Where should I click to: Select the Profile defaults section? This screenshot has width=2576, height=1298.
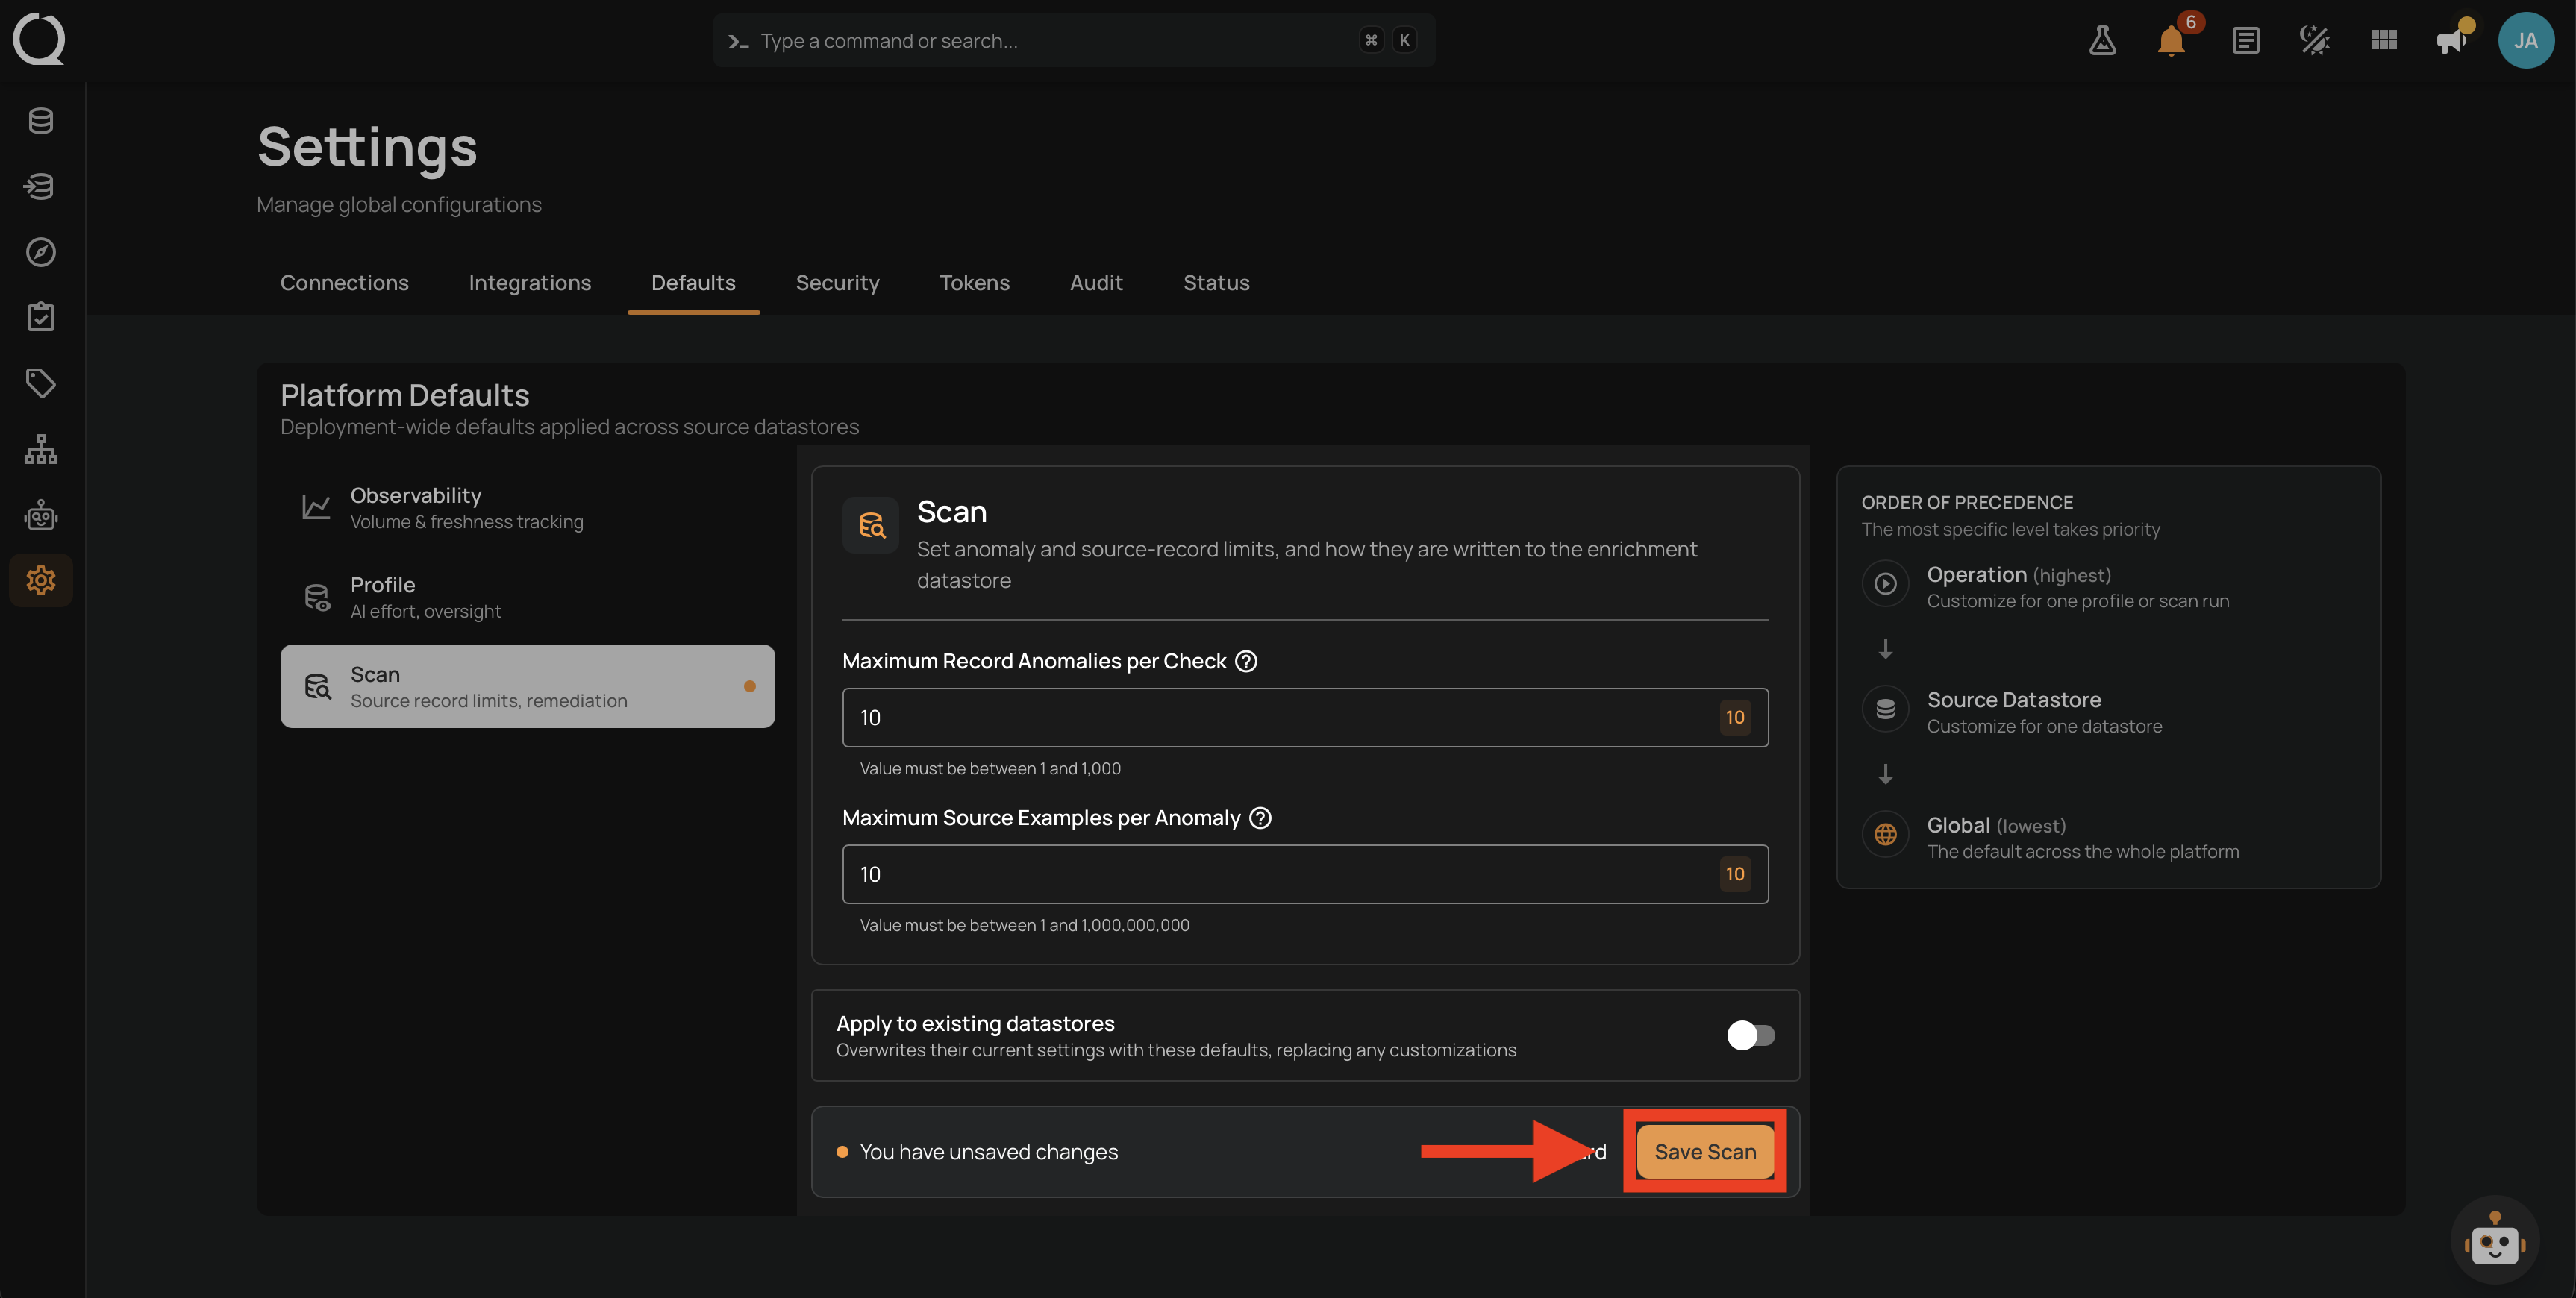coord(527,597)
